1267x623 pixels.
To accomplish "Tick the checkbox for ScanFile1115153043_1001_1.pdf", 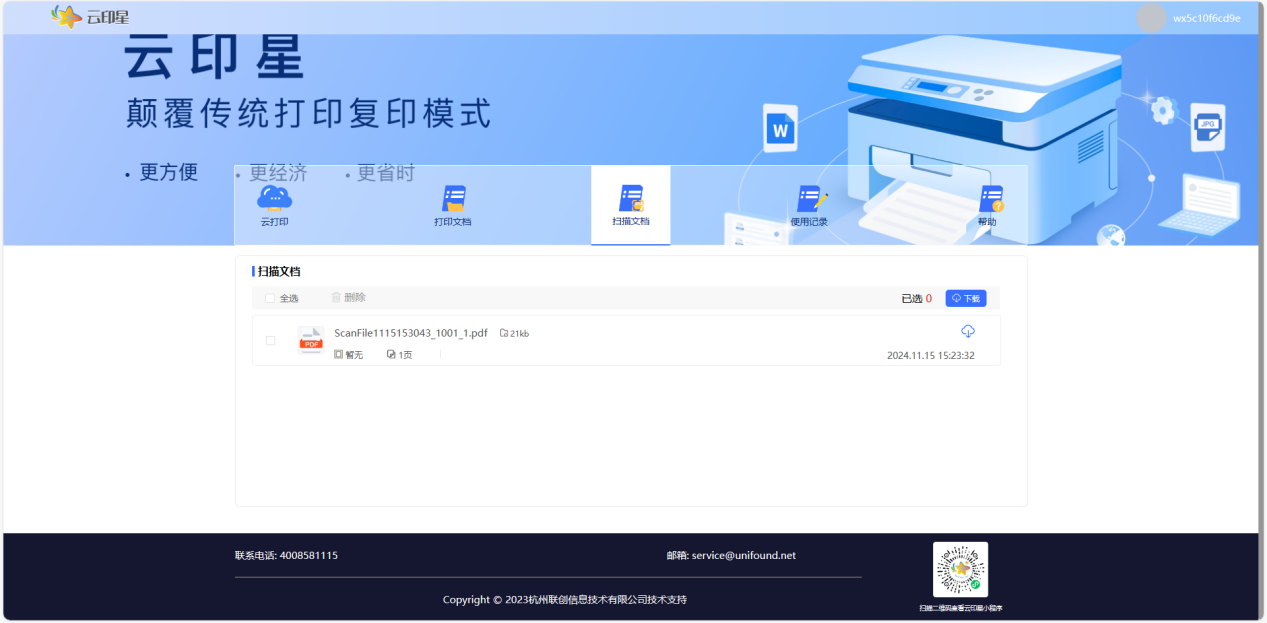I will 270,341.
